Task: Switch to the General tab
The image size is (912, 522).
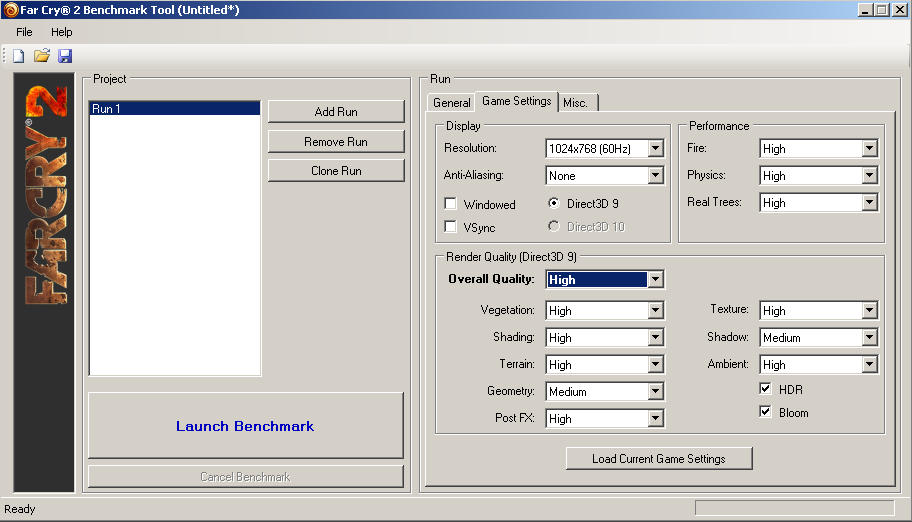Action: coord(451,102)
